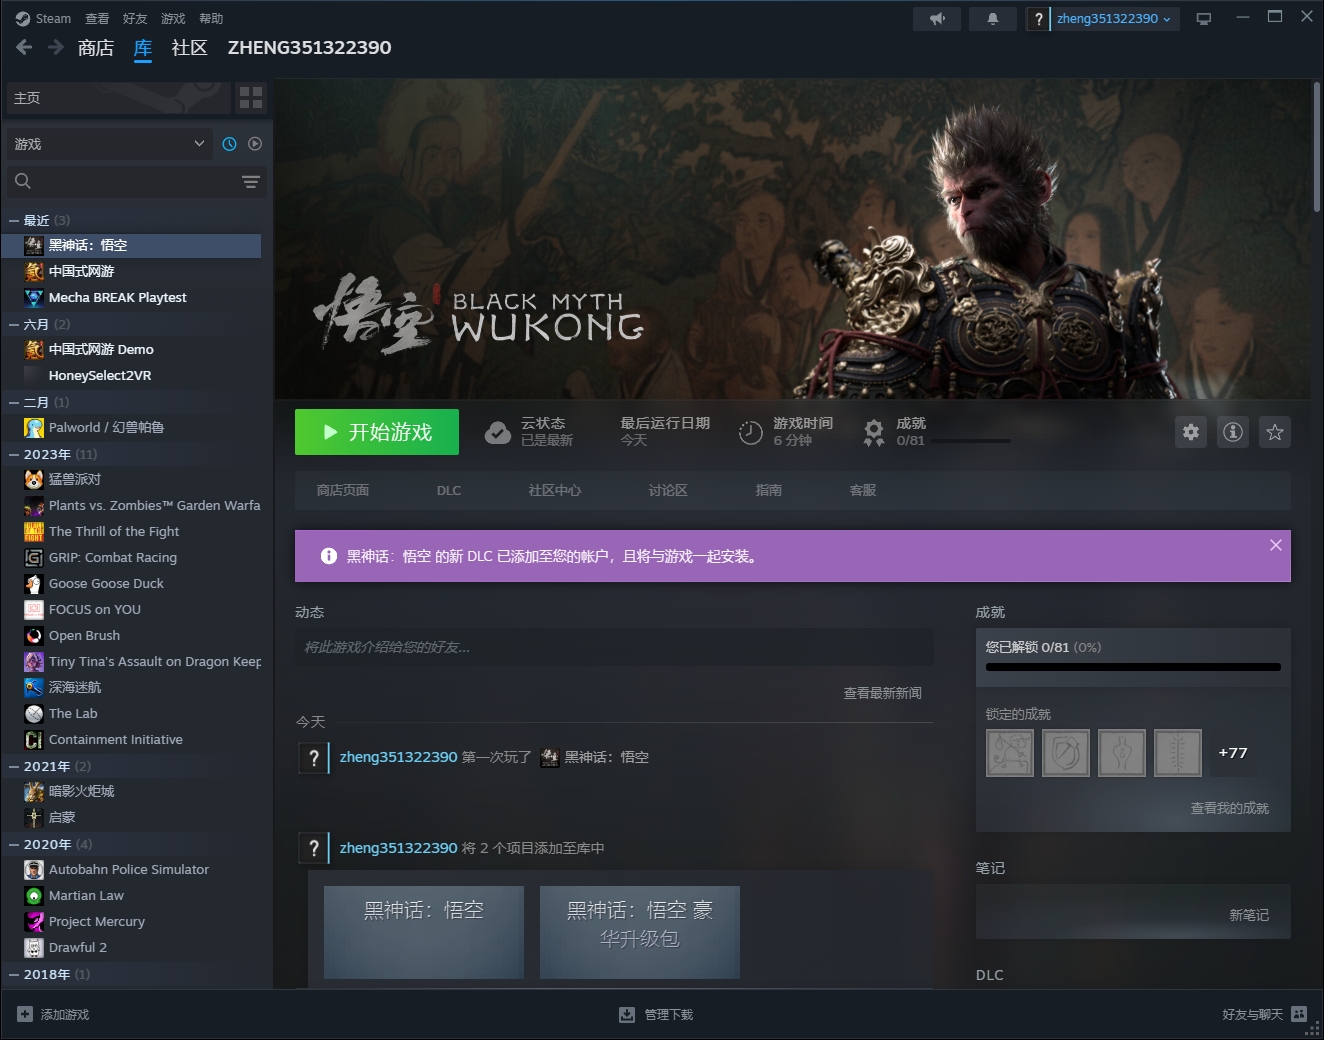Toggle Big Picture mode monitor icon
This screenshot has width=1324, height=1040.
click(x=1204, y=19)
